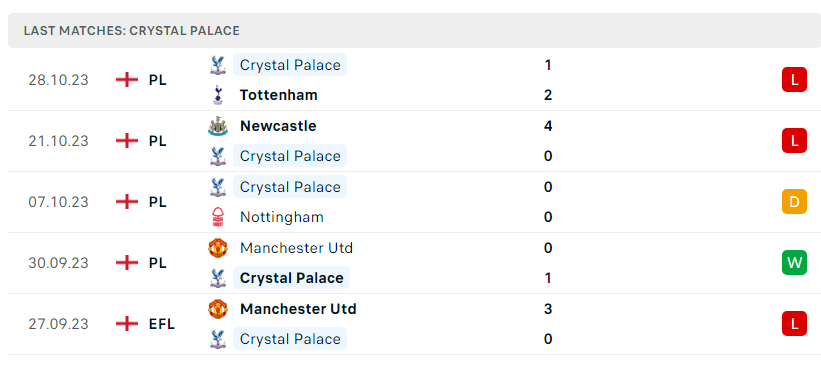Screen dimensions: 821x368
Task: Click the Newcastle club crest icon
Action: [x=218, y=126]
